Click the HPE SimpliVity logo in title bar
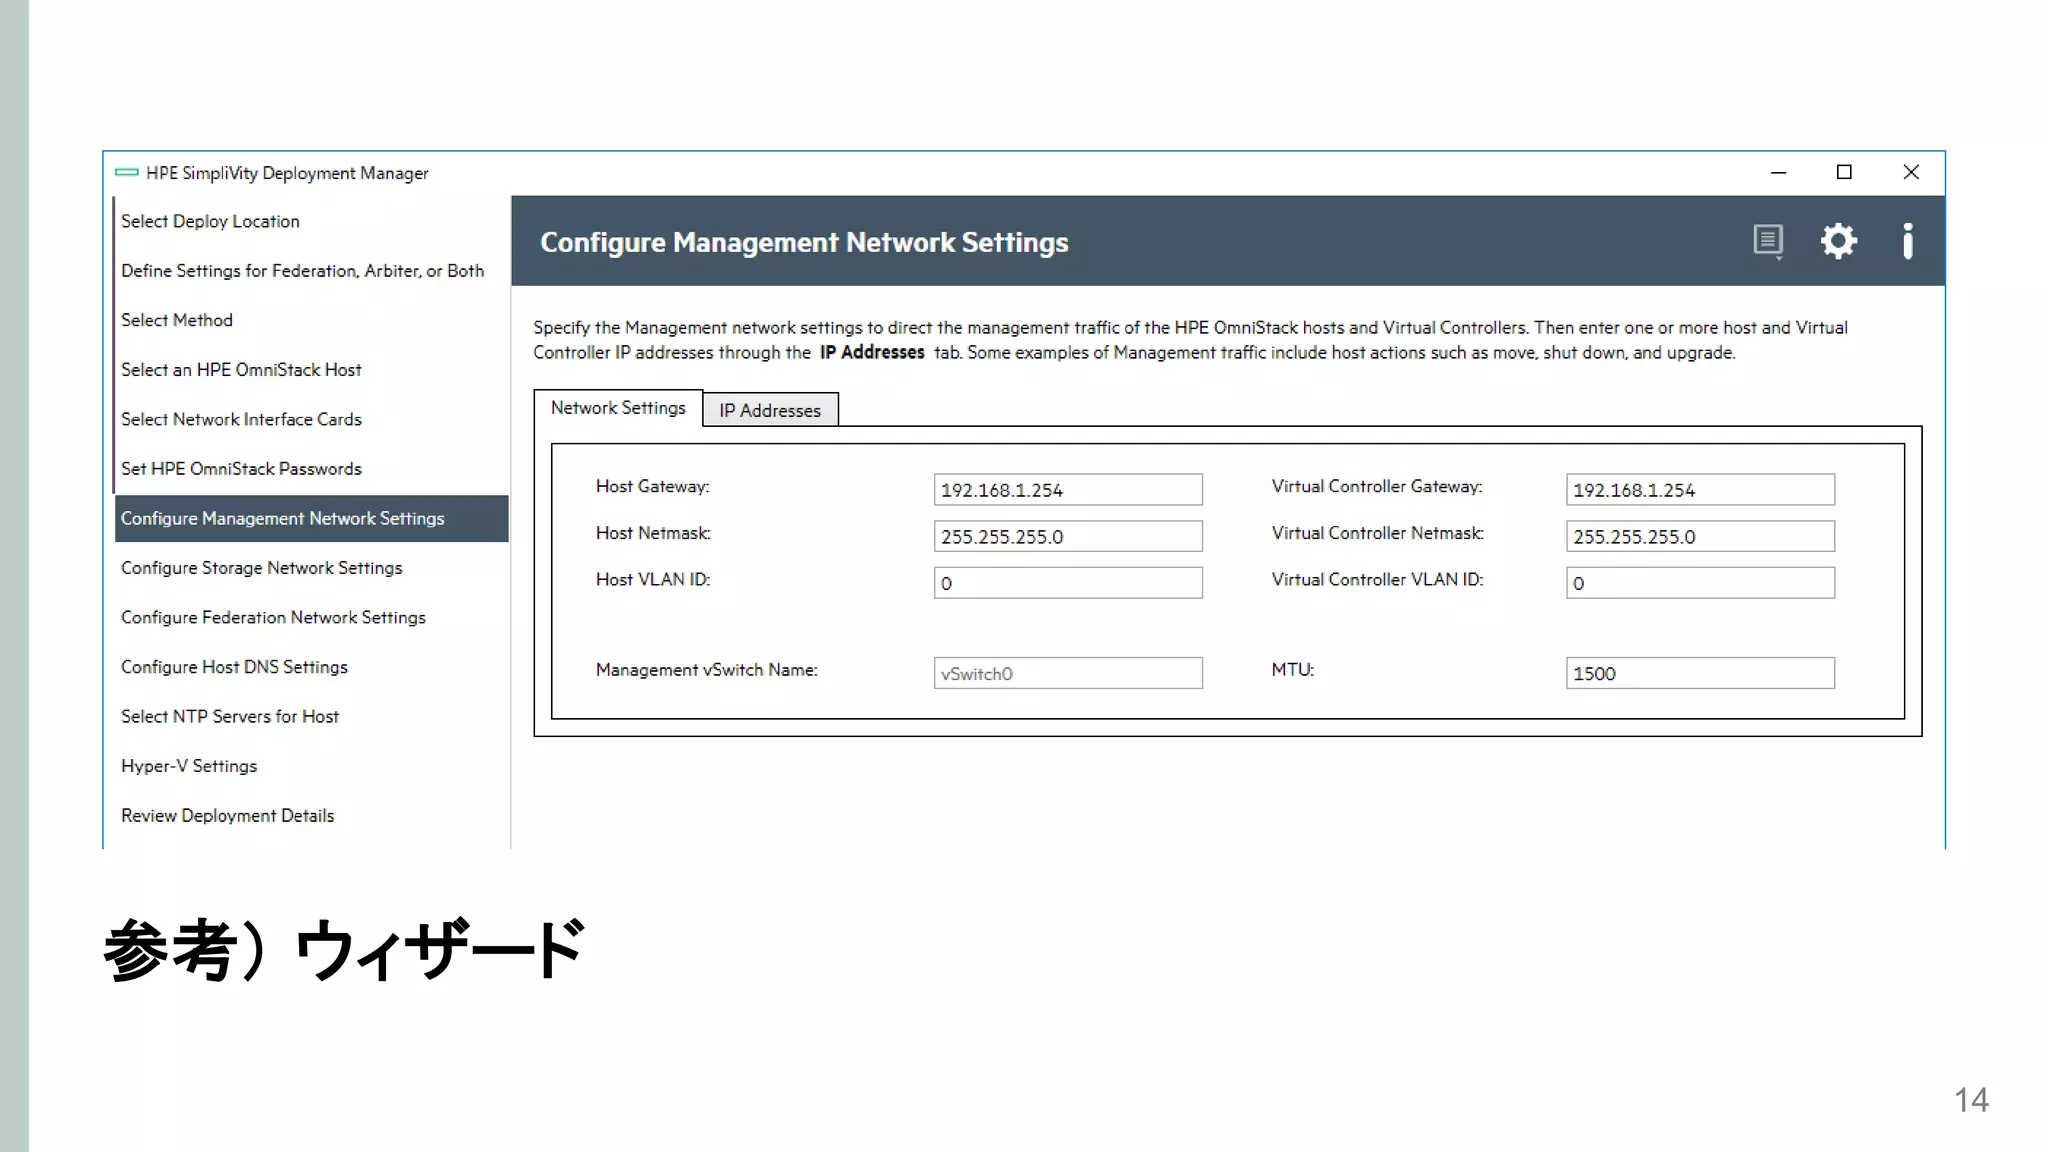 (127, 173)
